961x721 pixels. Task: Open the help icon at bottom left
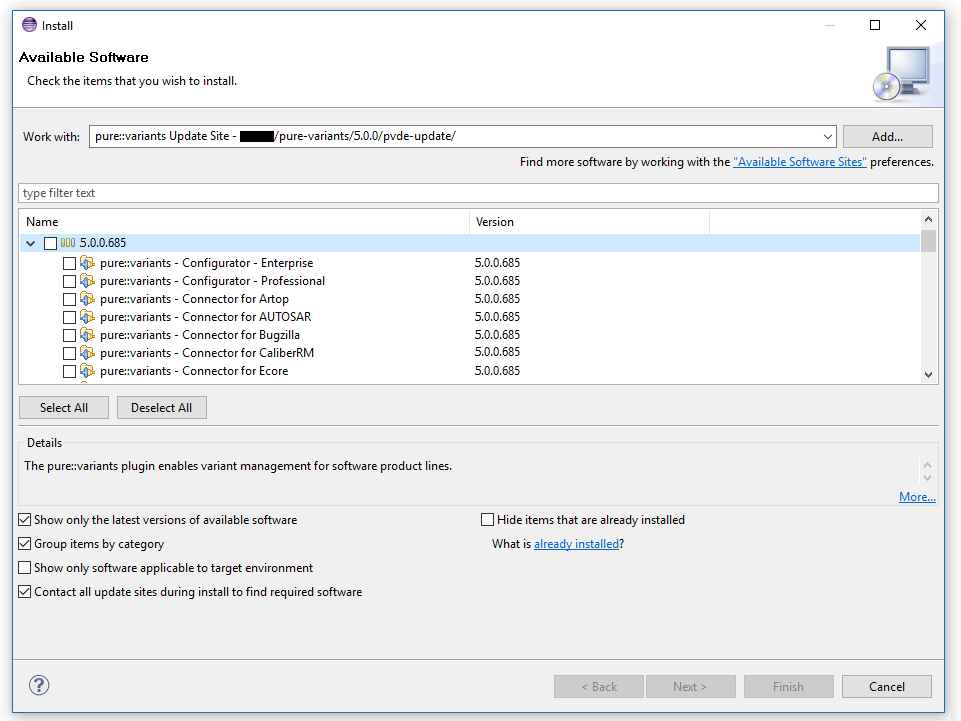38,686
